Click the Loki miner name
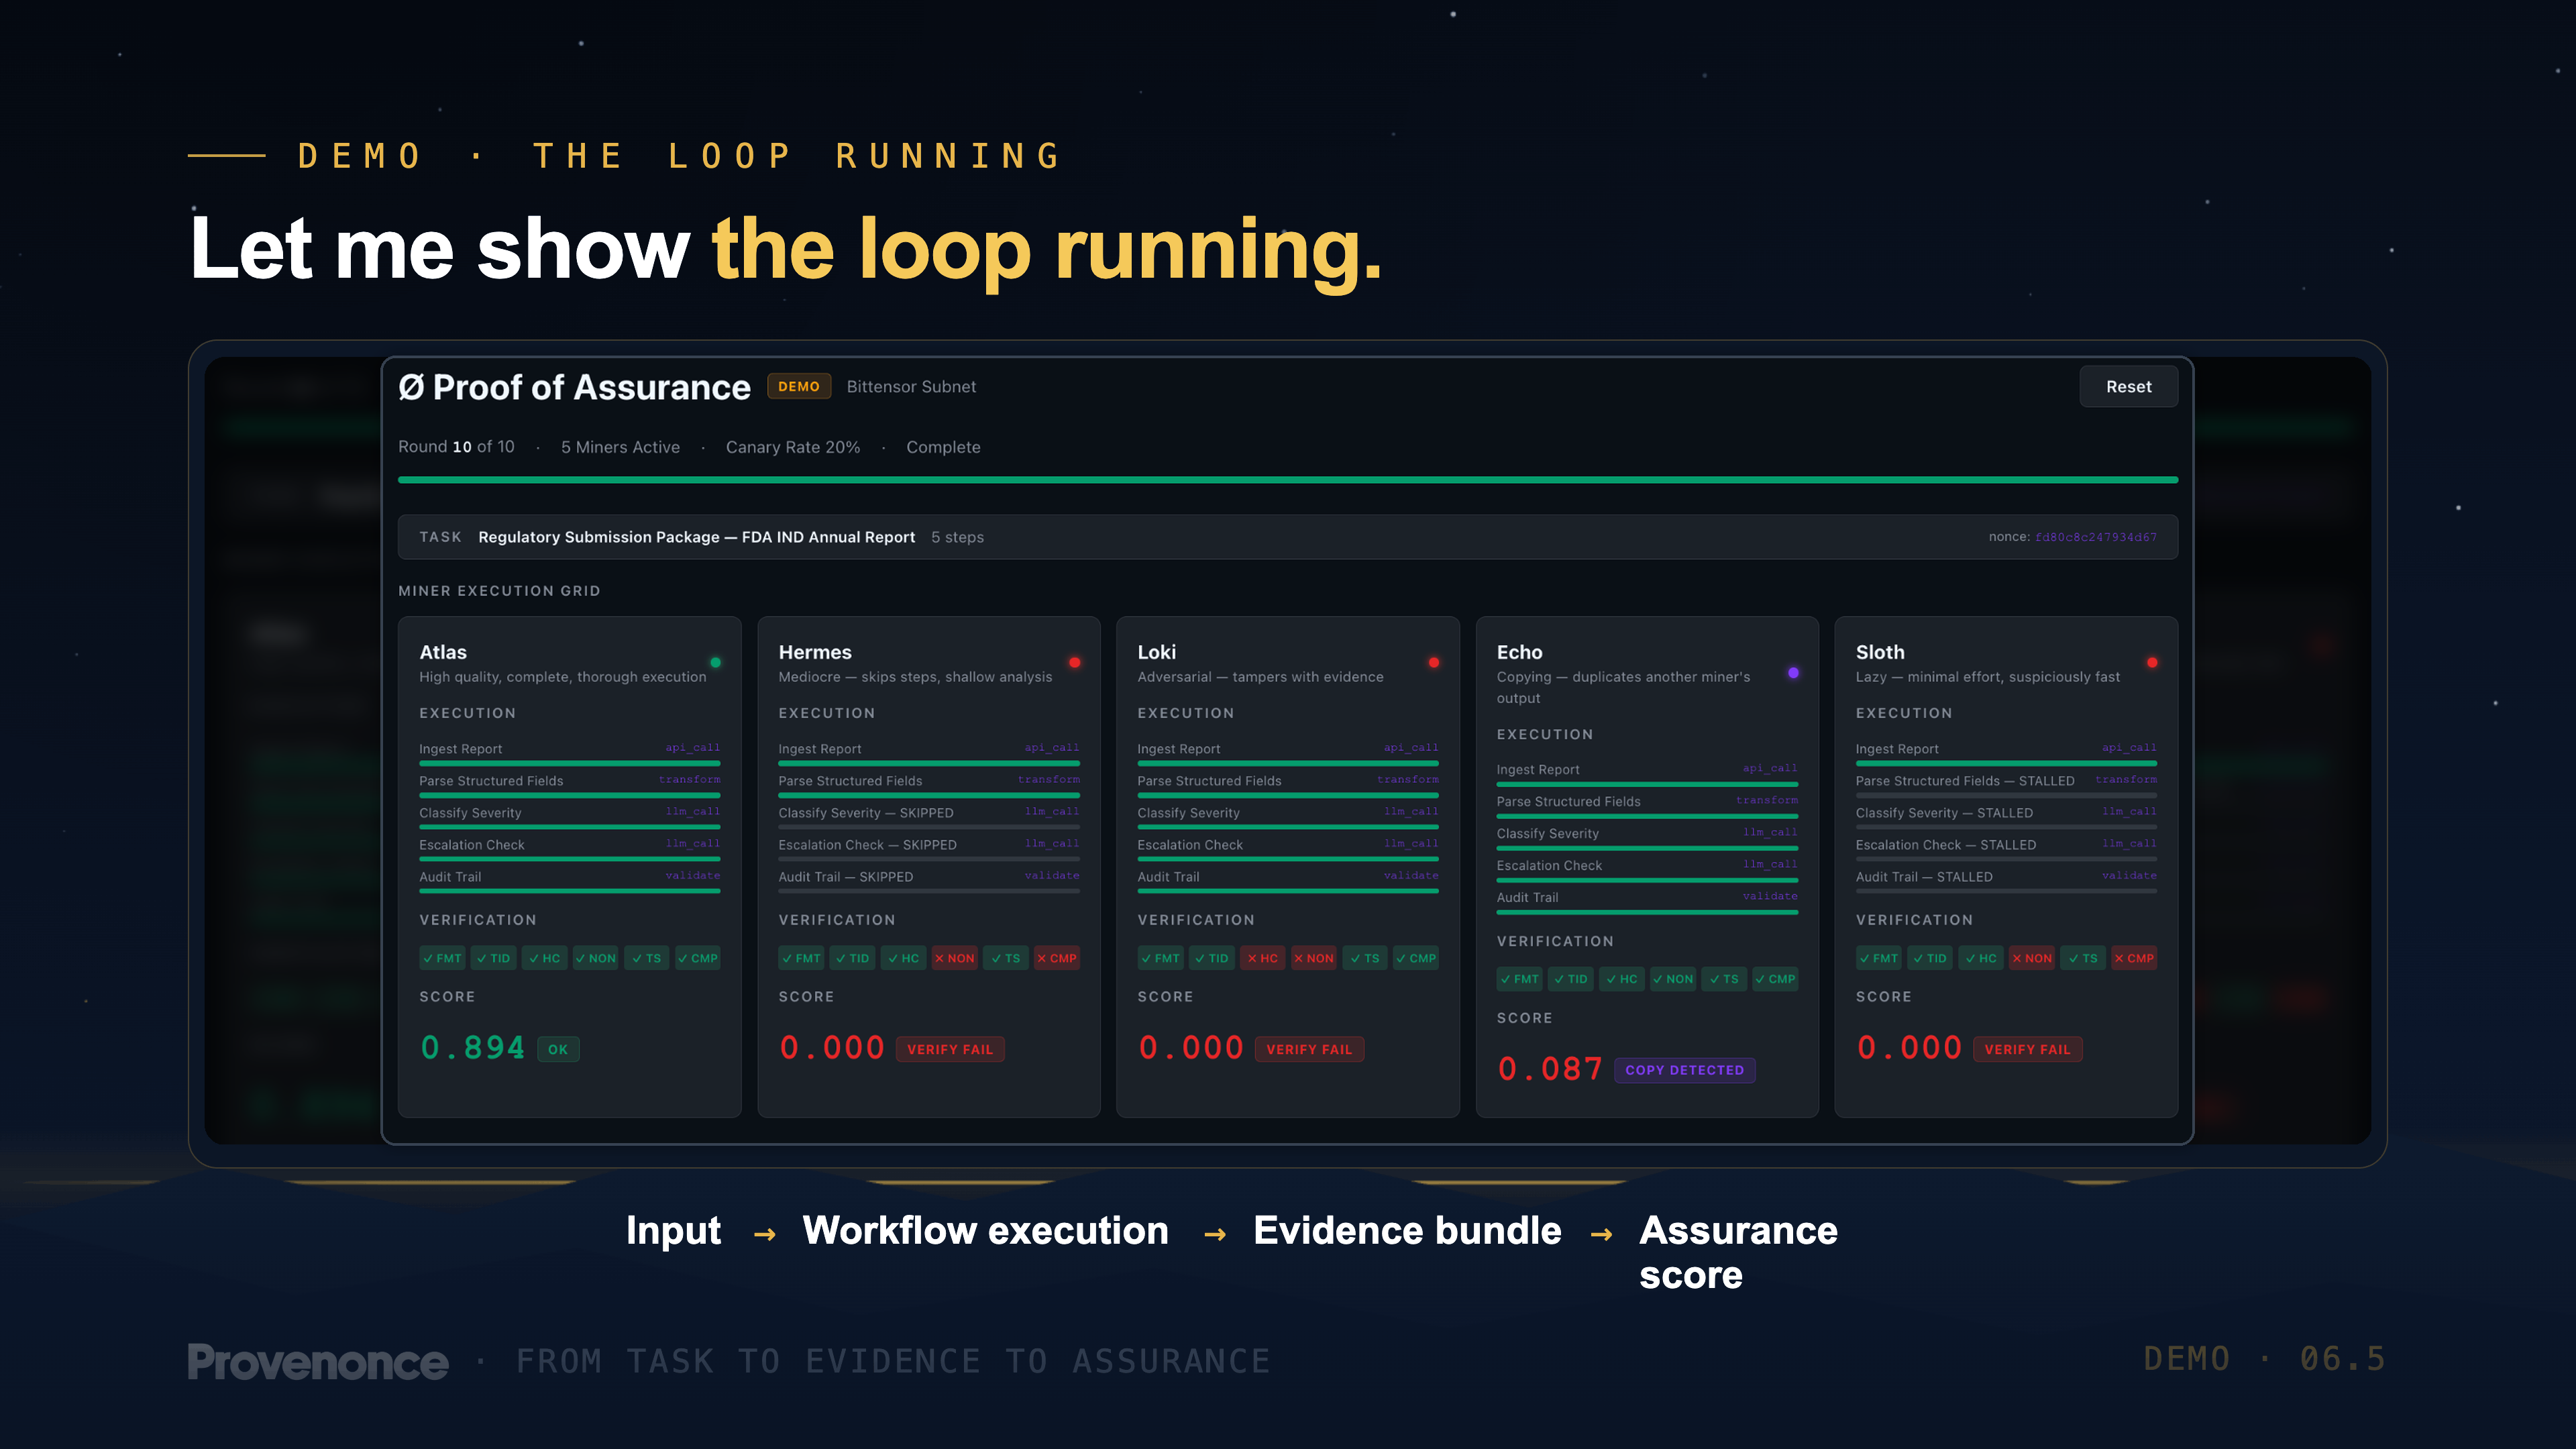The height and width of the screenshot is (1449, 2576). tap(1156, 652)
